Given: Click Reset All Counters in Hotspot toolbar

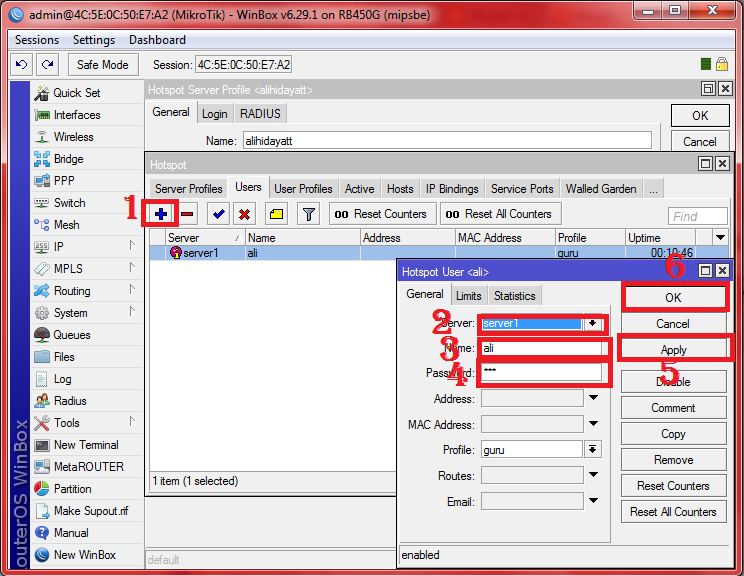Looking at the screenshot, I should pyautogui.click(x=501, y=214).
